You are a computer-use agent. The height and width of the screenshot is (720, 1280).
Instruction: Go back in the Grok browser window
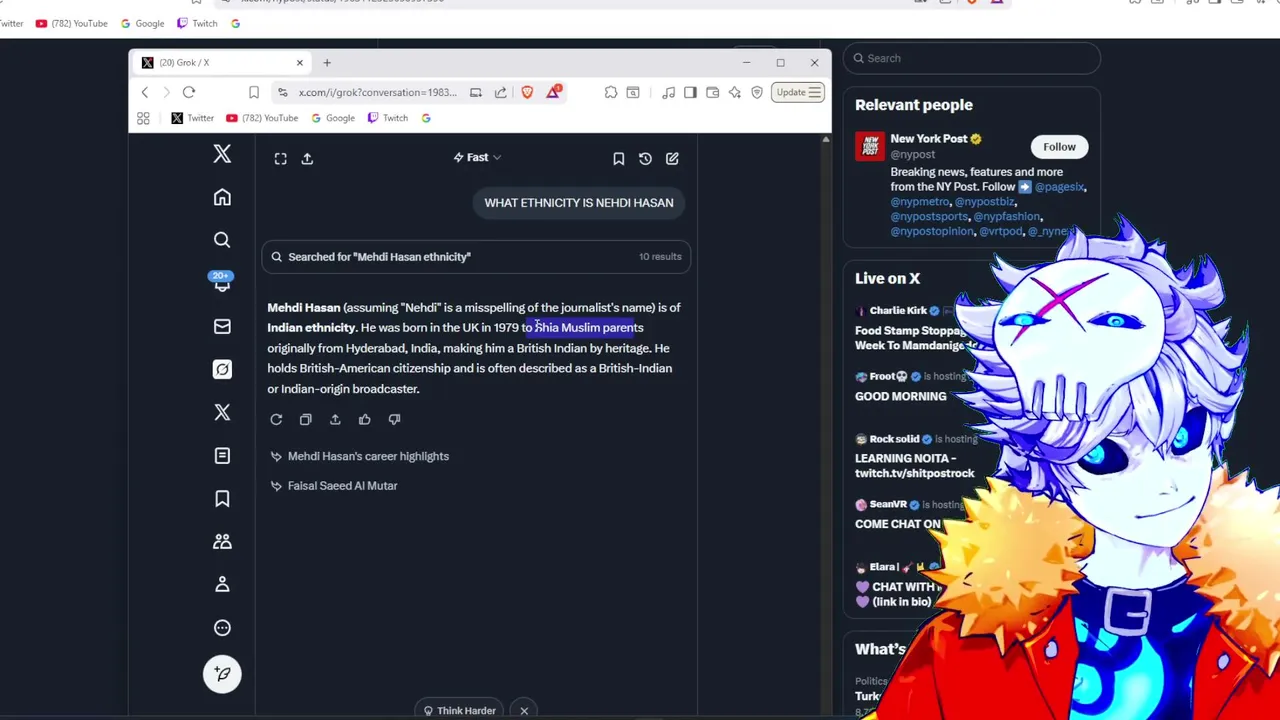(144, 92)
